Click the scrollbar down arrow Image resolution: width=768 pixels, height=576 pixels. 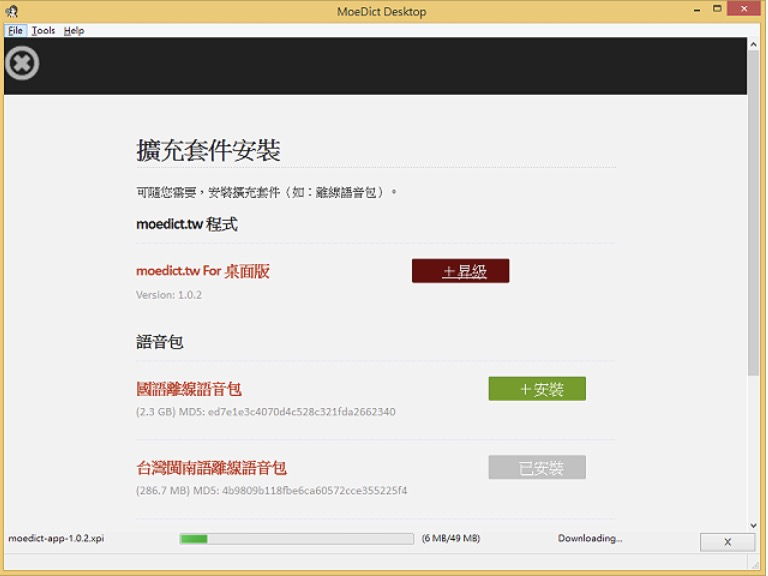coord(753,525)
